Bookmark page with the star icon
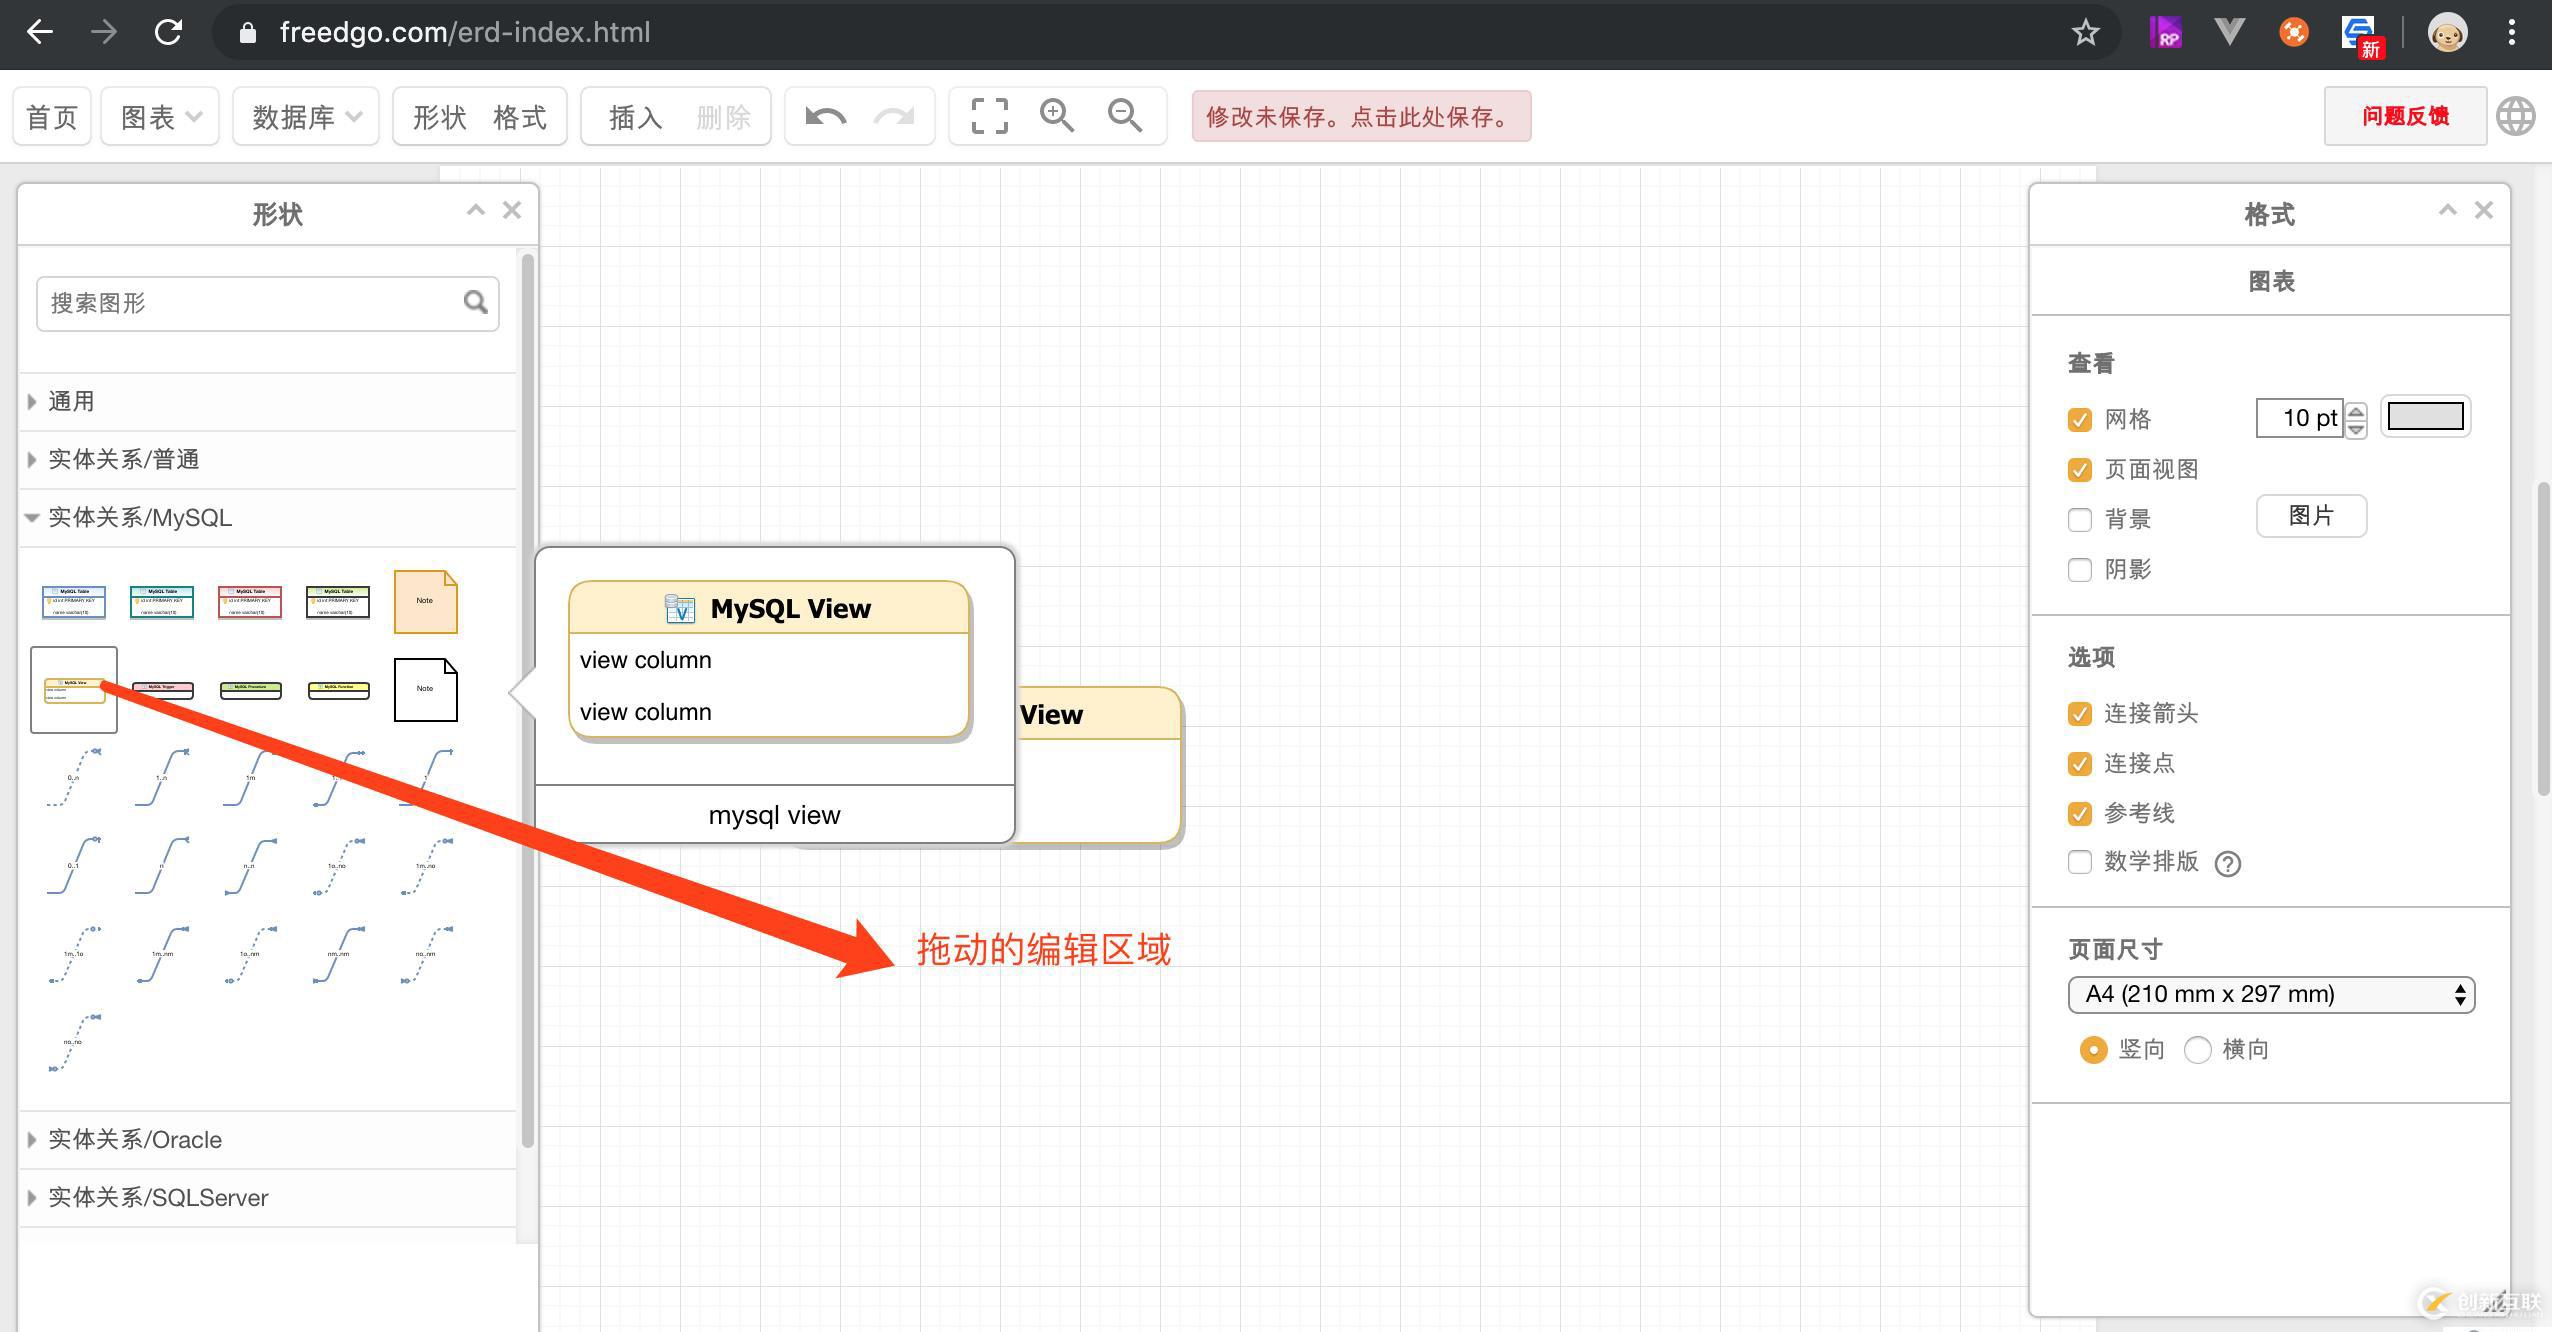Screen dimensions: 2552x1332 pyautogui.click(x=2085, y=33)
